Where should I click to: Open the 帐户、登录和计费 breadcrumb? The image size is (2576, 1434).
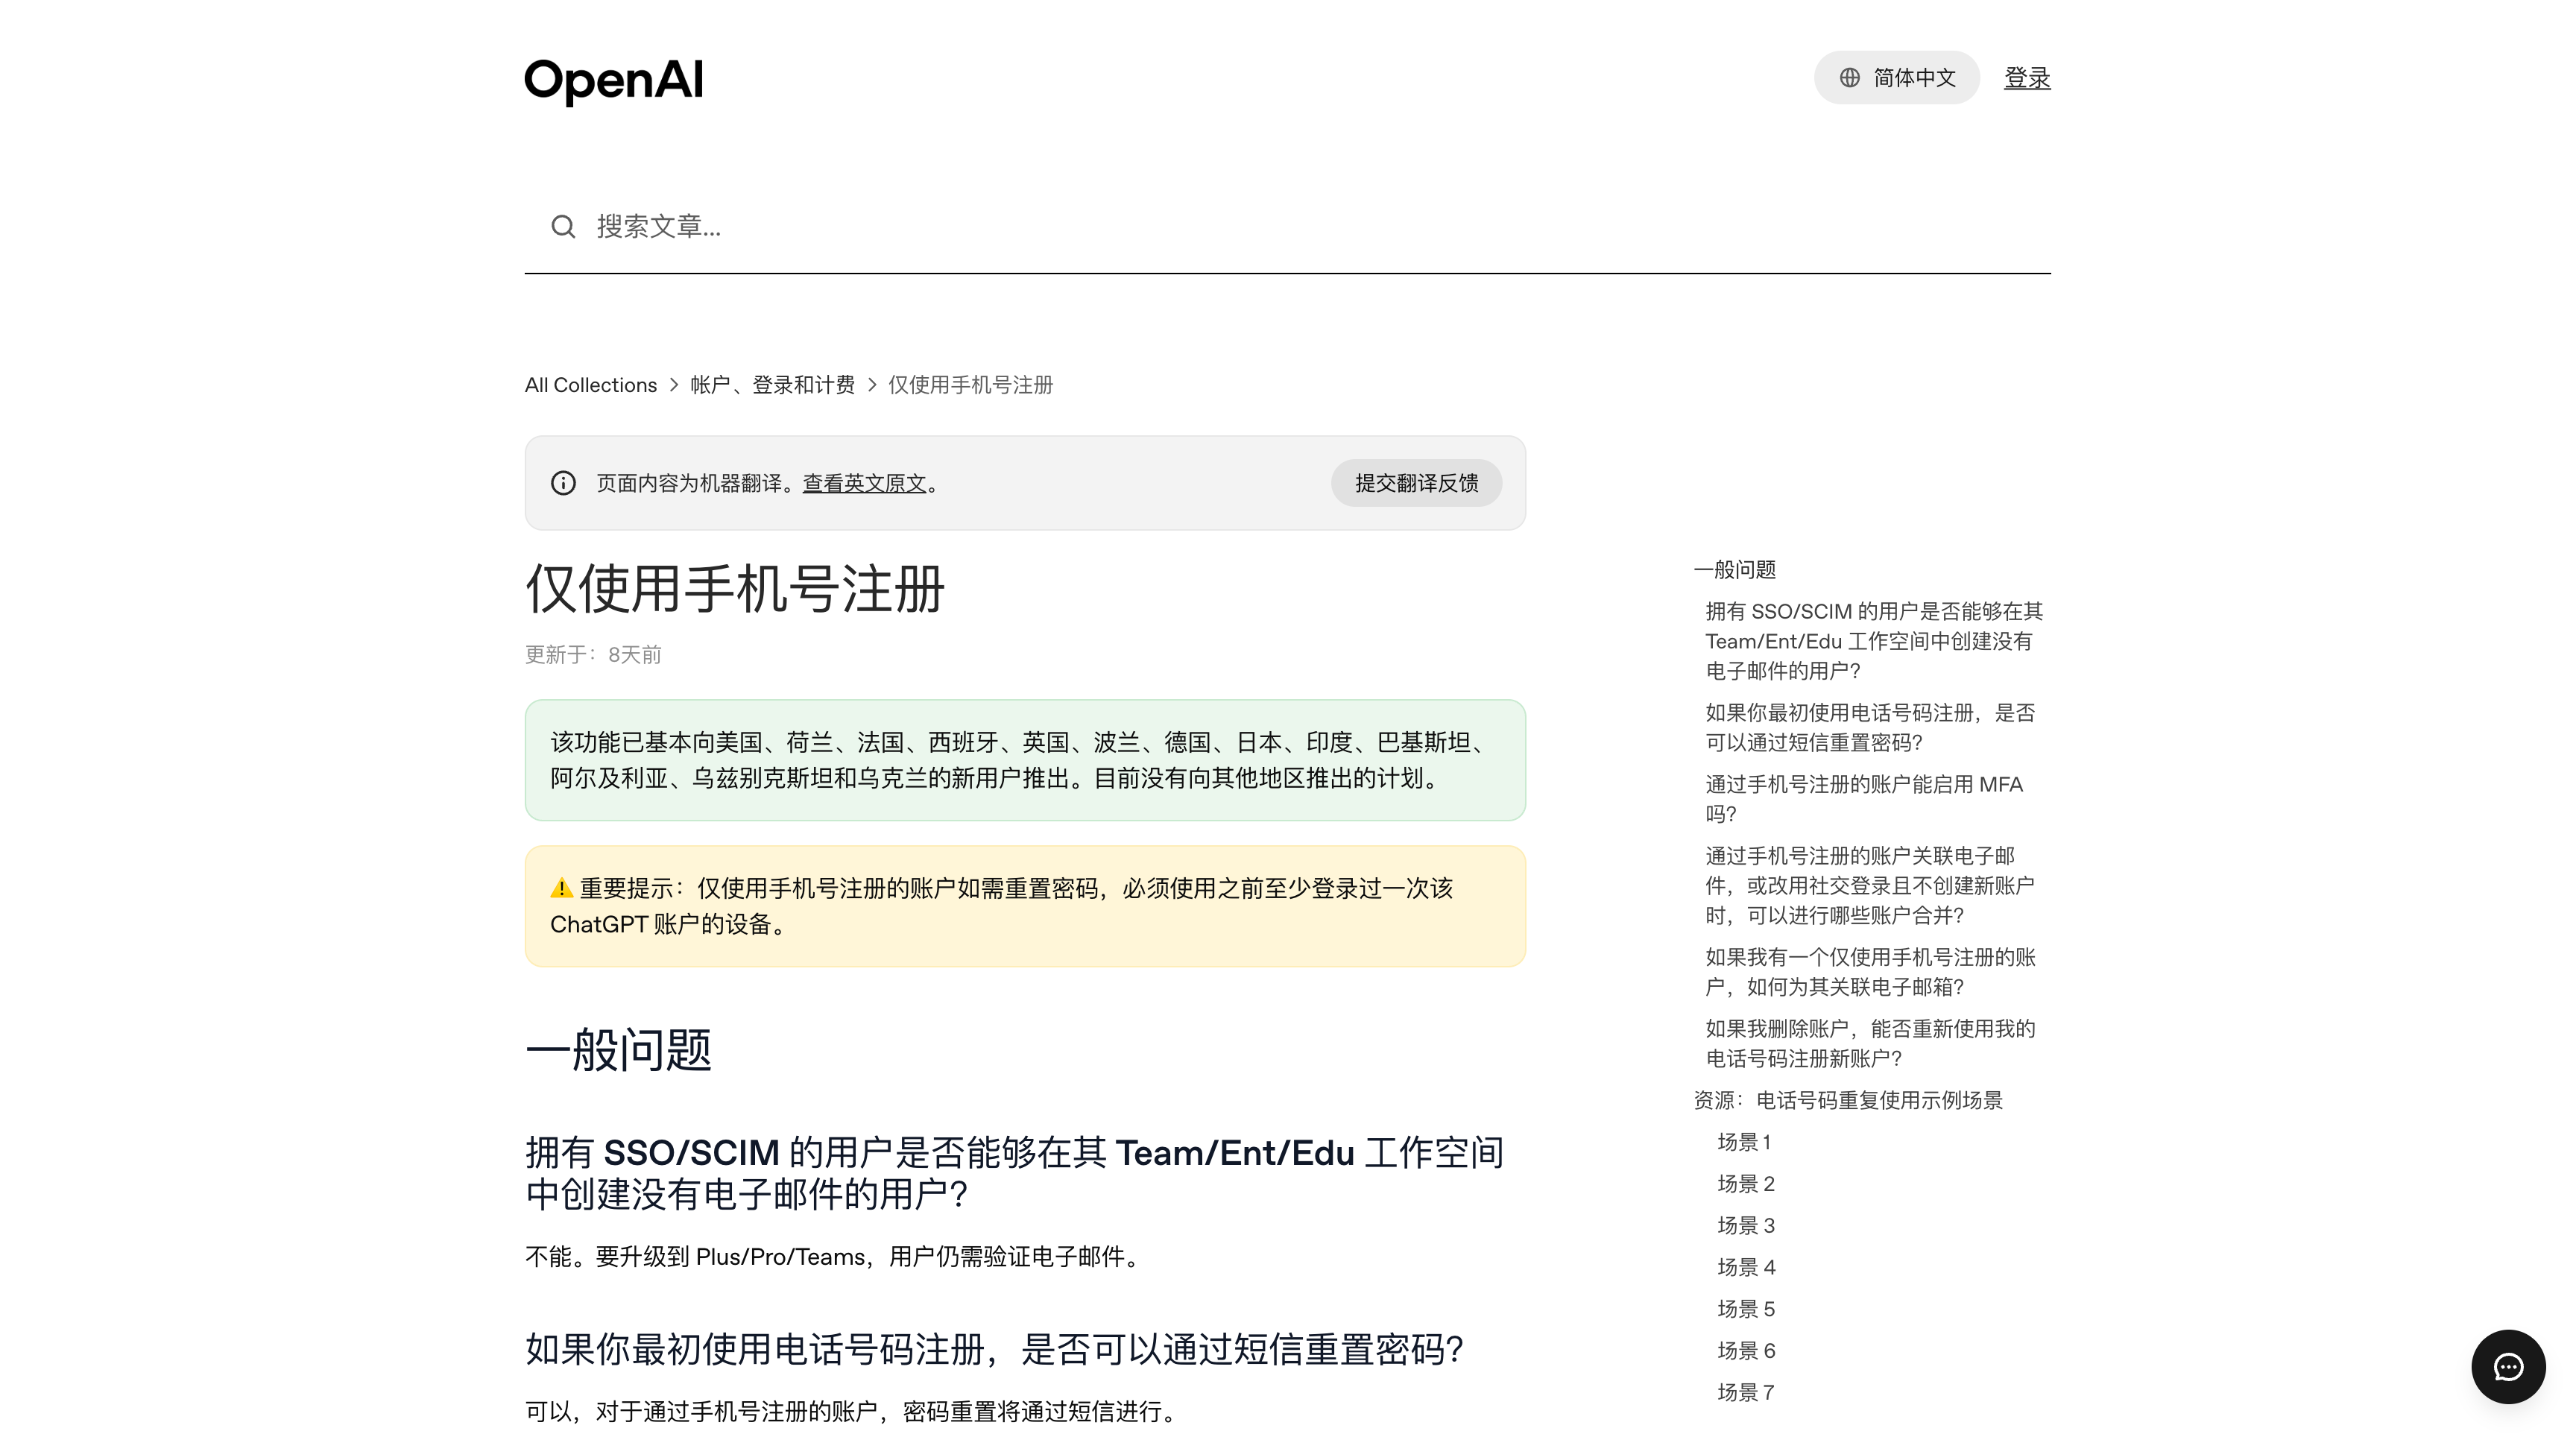(772, 385)
